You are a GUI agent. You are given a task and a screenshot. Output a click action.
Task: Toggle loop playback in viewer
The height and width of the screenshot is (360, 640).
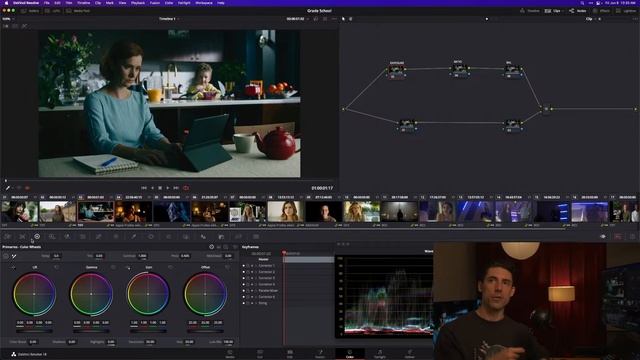point(186,188)
